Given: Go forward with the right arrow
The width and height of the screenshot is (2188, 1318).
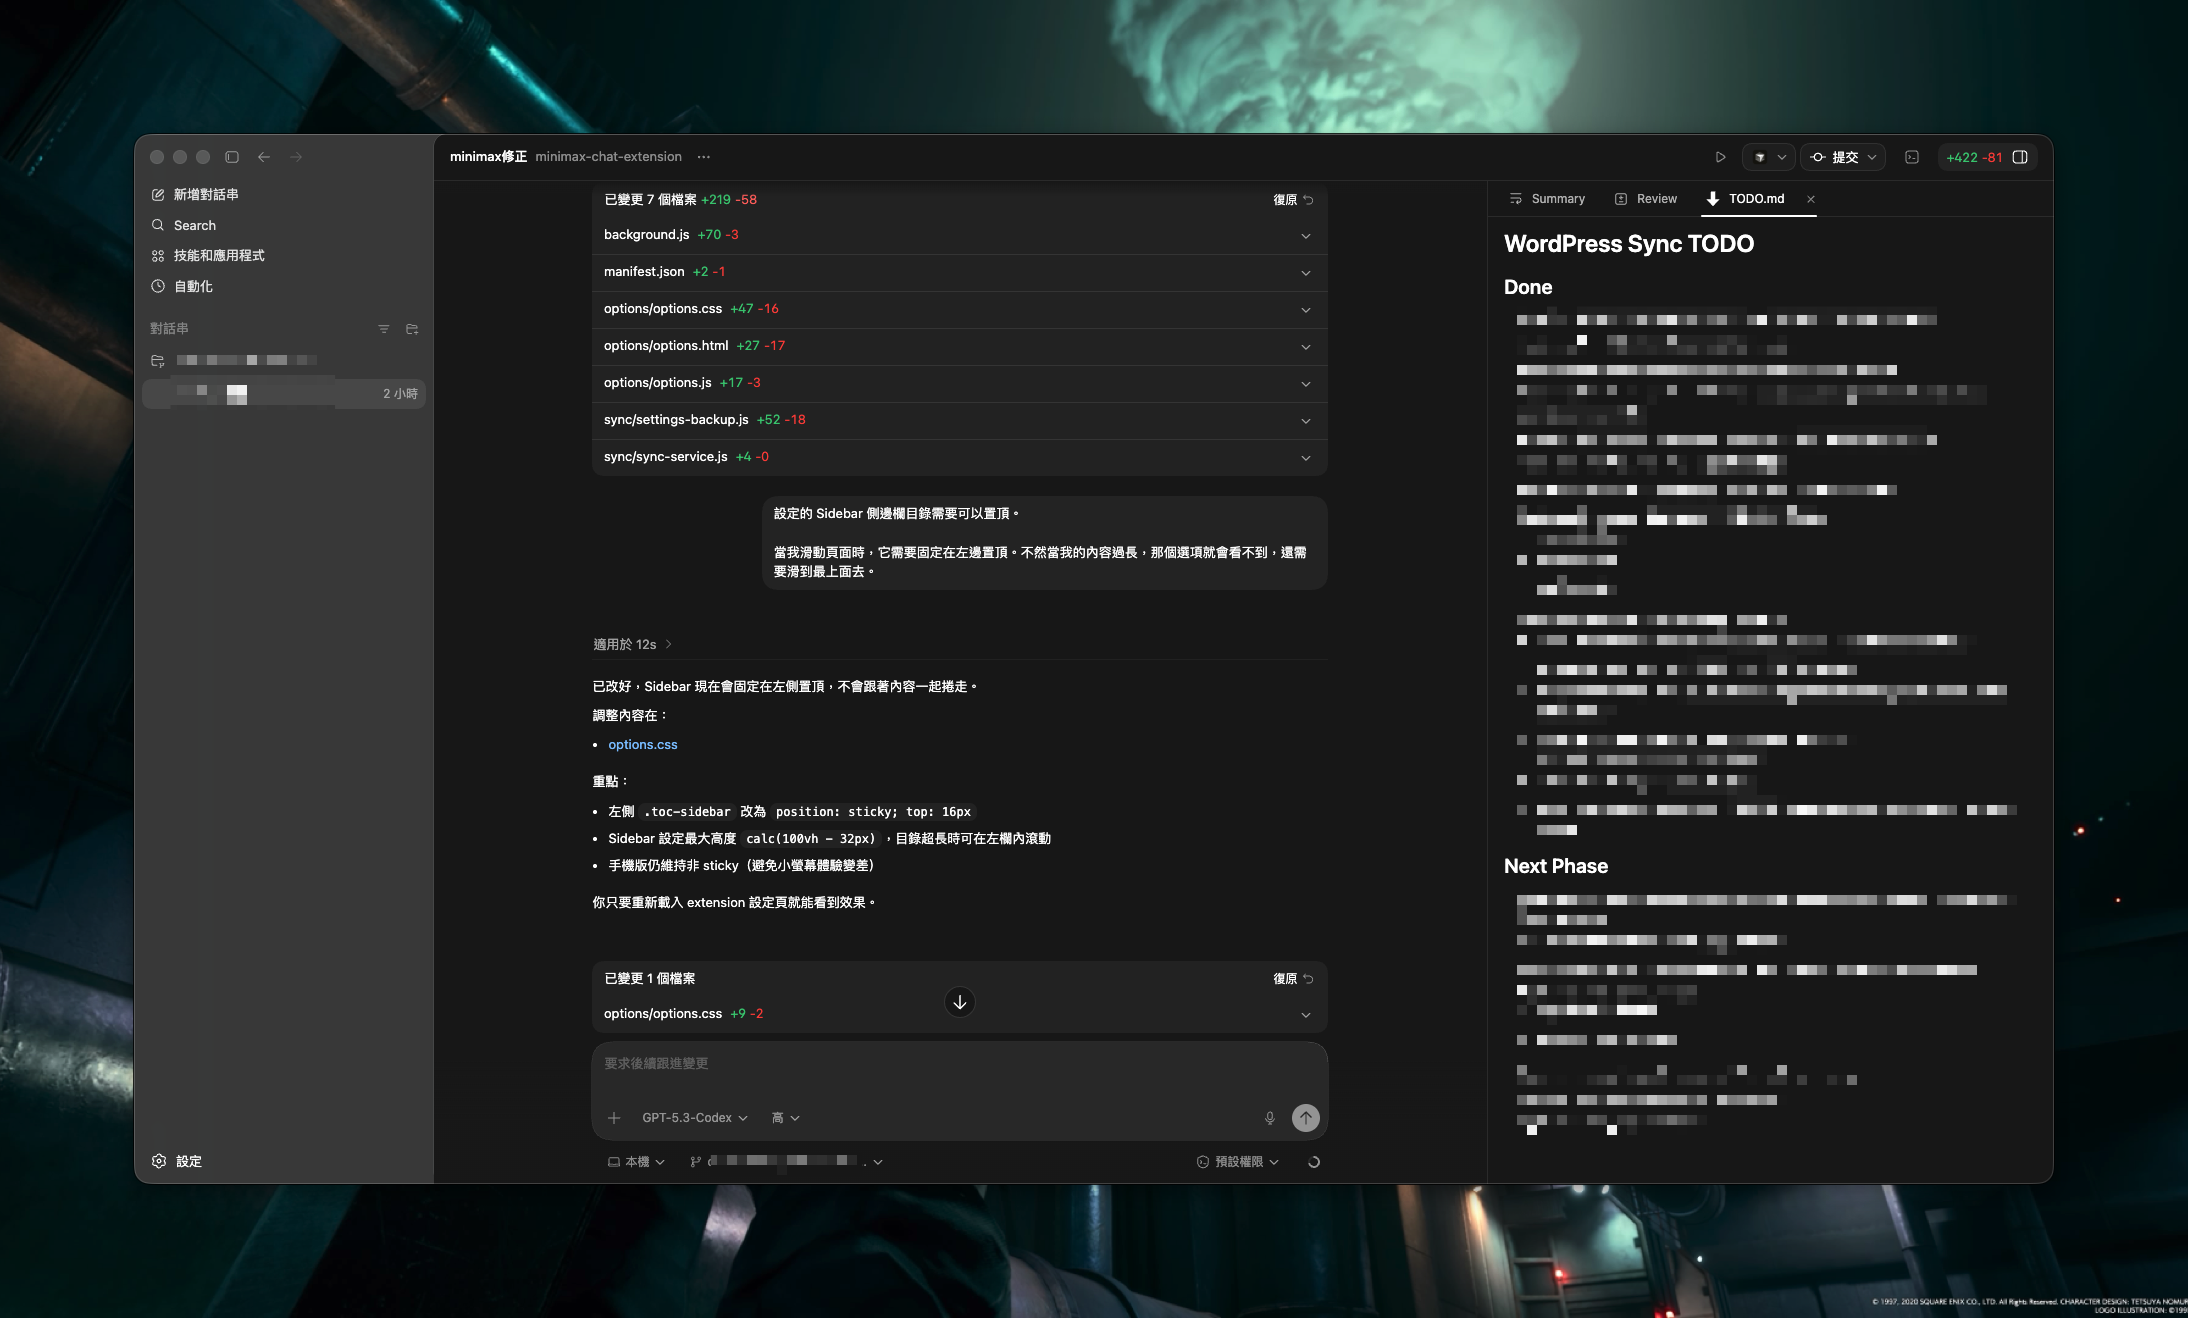Looking at the screenshot, I should (296, 157).
